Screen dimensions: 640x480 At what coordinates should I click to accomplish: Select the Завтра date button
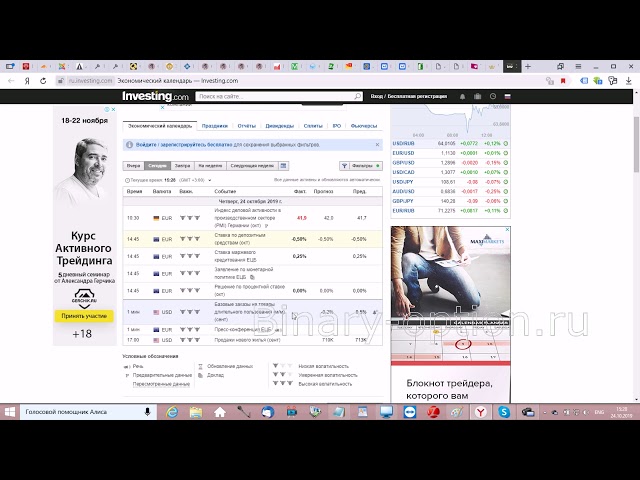(x=182, y=165)
